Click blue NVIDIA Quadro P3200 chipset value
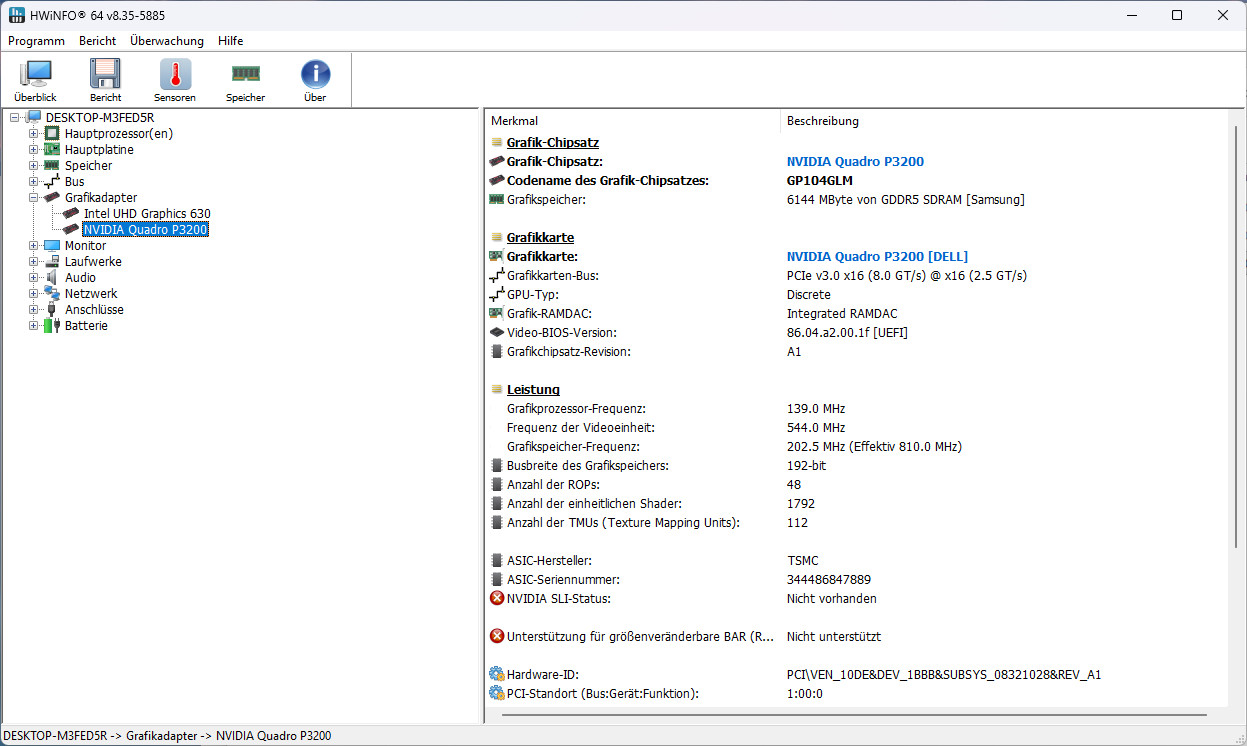The width and height of the screenshot is (1247, 746). click(855, 162)
